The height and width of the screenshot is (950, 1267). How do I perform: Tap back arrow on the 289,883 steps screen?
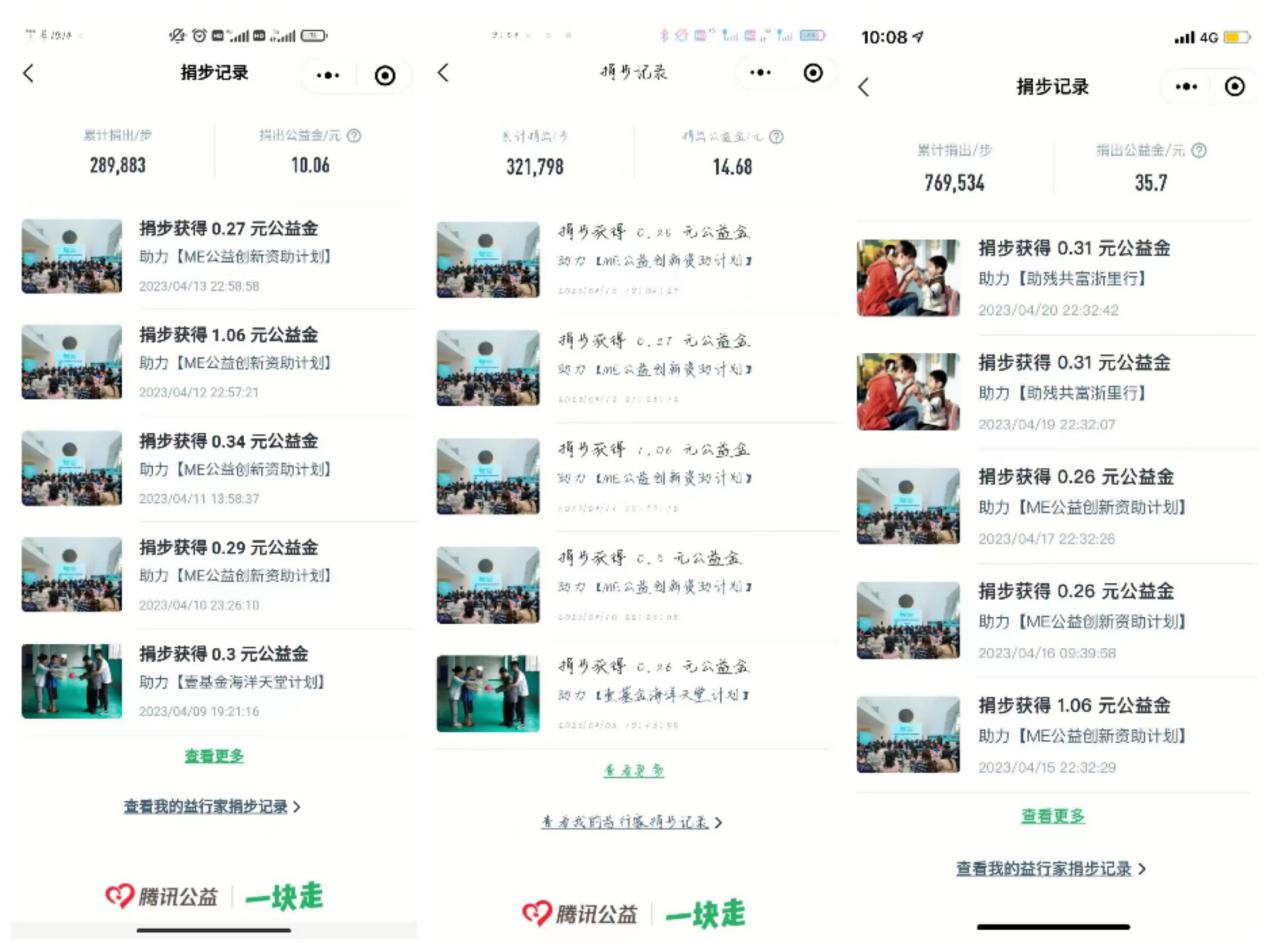point(28,73)
